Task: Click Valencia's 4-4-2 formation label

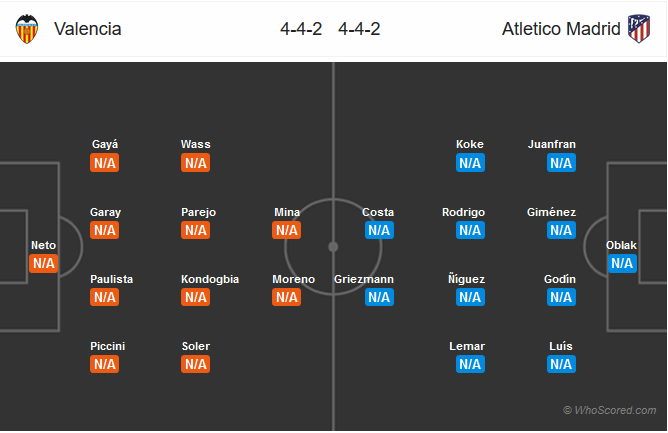Action: click(301, 29)
